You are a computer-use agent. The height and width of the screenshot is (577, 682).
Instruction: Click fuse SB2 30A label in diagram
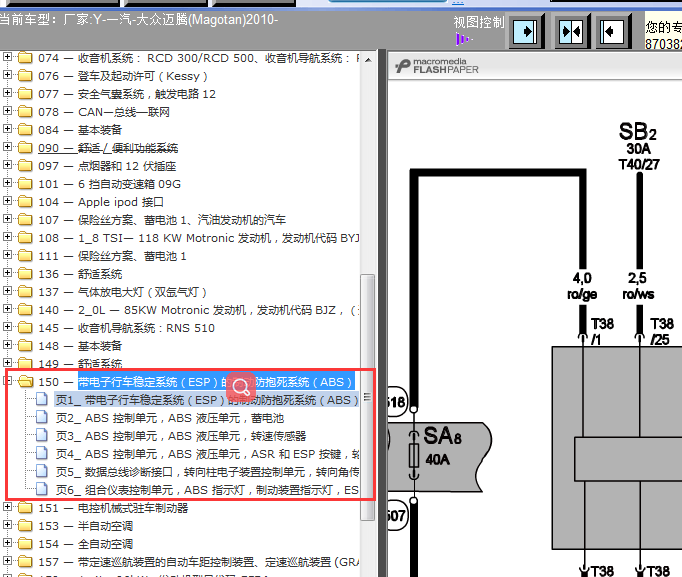tap(639, 147)
